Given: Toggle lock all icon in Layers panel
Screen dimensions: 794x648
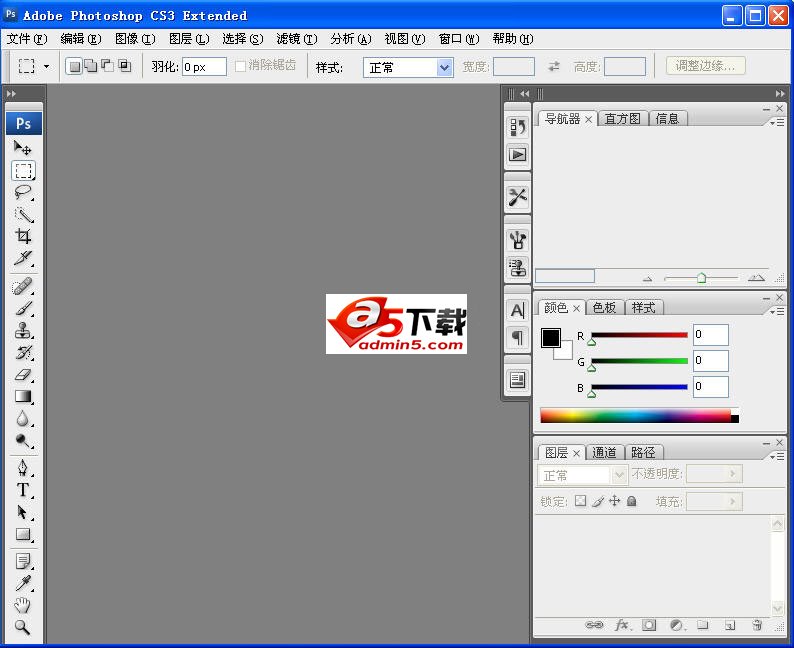Looking at the screenshot, I should coord(632,501).
